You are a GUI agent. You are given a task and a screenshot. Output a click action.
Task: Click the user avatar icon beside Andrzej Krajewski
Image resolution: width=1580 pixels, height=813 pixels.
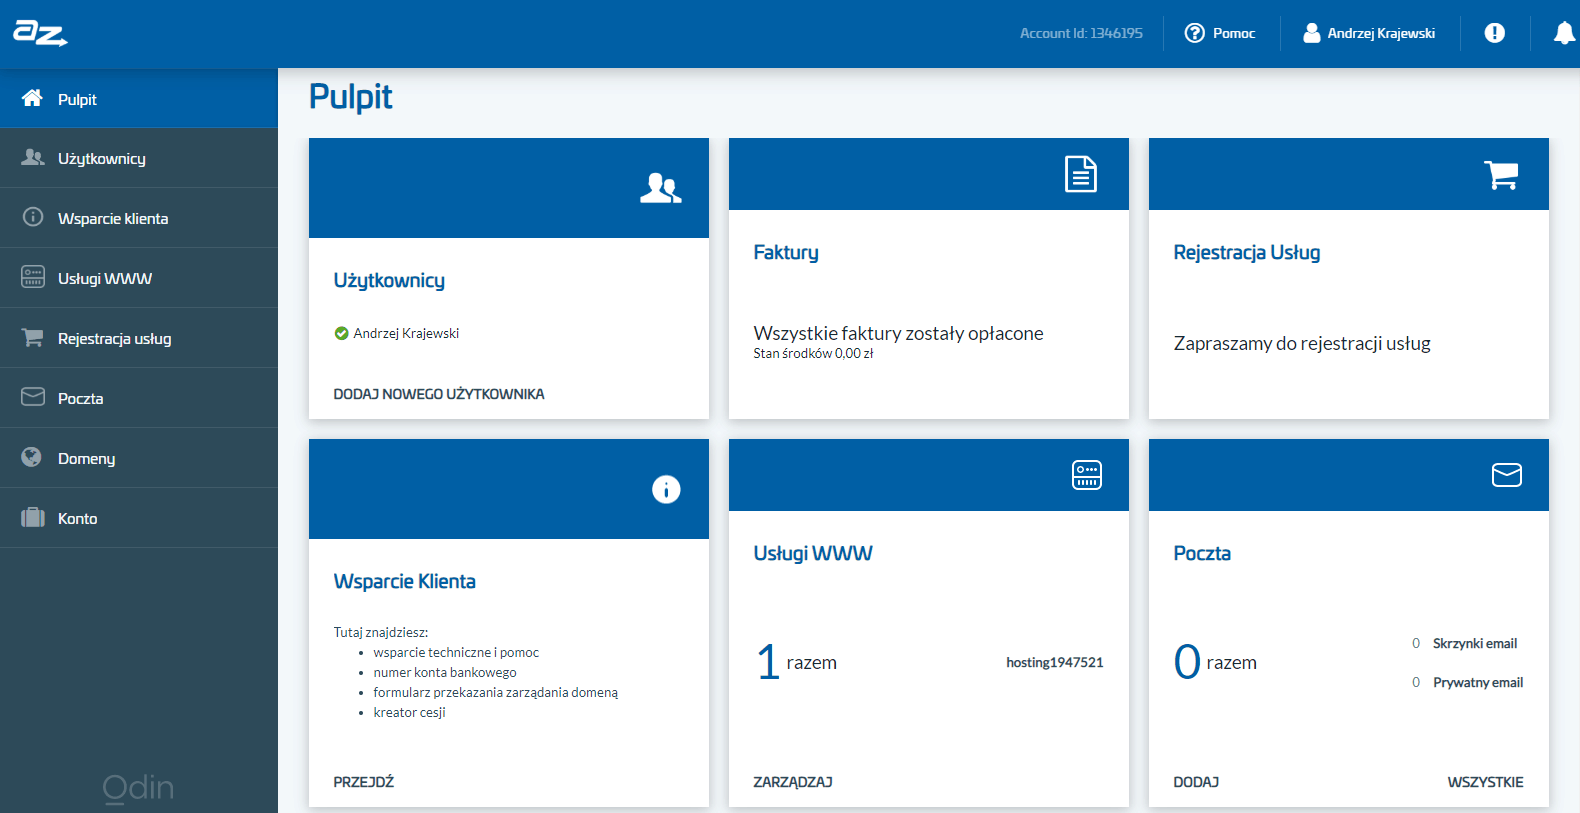point(1311,33)
